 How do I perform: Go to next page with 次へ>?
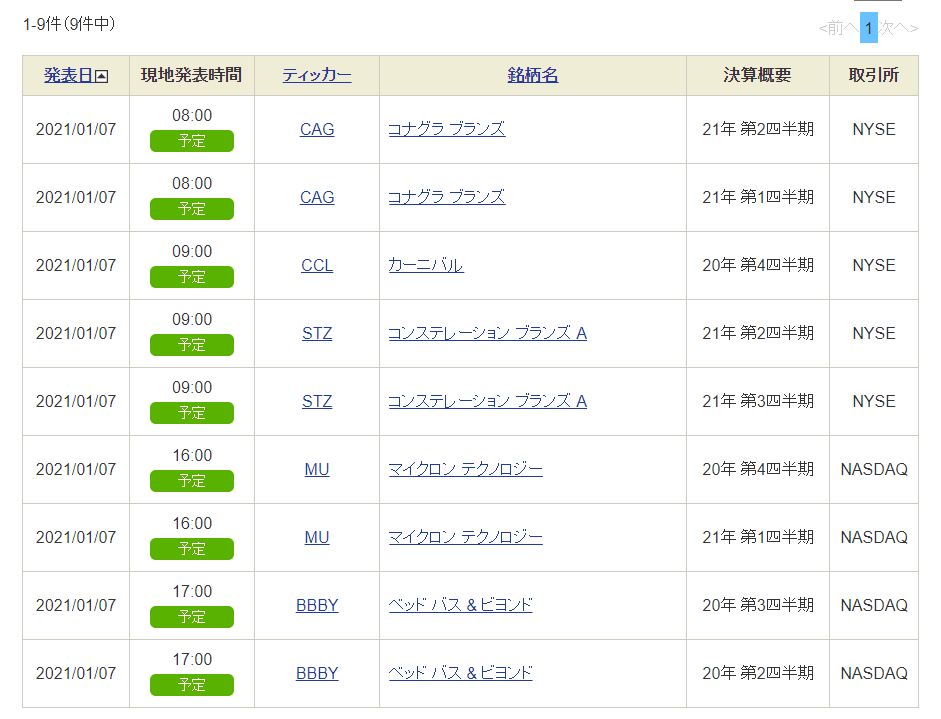click(x=899, y=28)
